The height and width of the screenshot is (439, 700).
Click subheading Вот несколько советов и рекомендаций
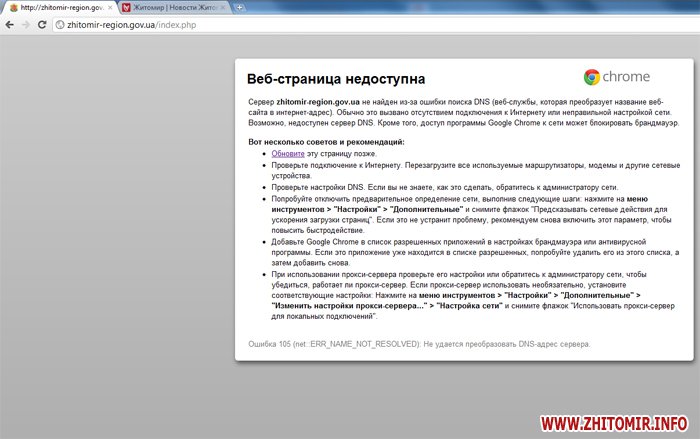point(326,142)
